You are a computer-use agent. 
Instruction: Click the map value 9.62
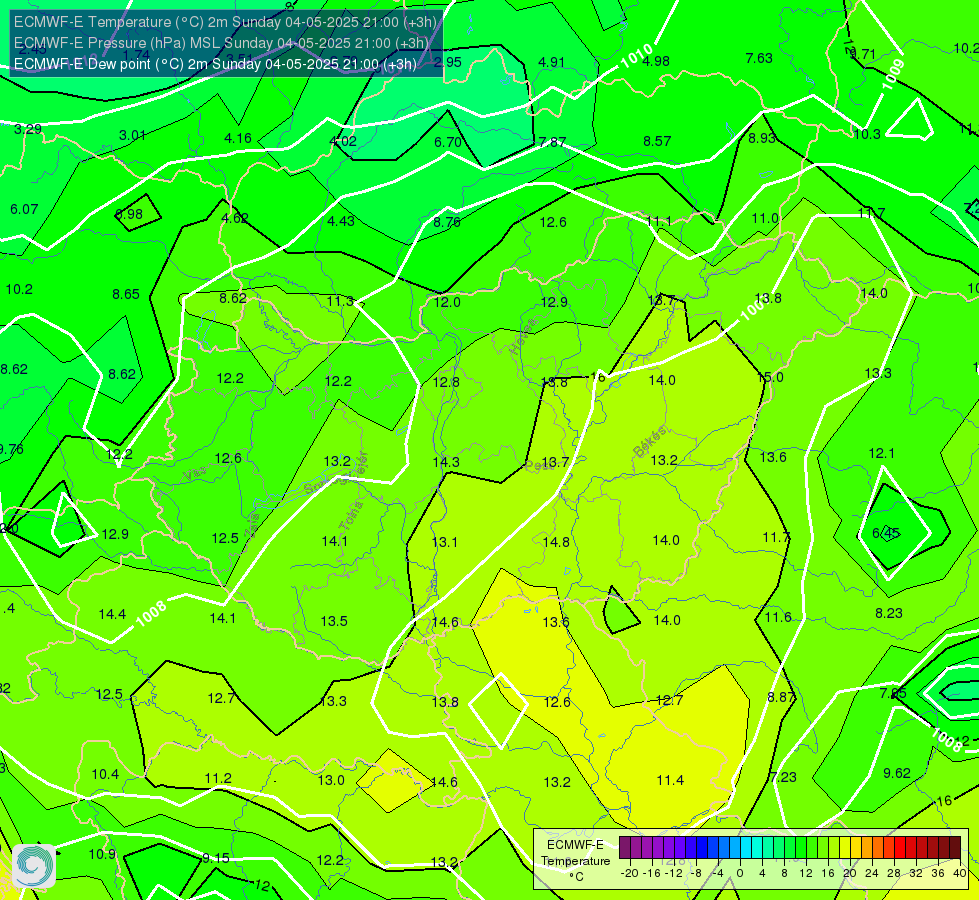897,773
